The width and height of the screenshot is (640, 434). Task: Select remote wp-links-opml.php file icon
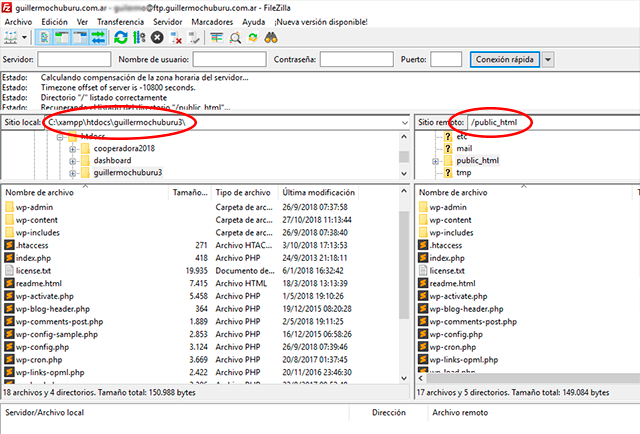pos(423,359)
